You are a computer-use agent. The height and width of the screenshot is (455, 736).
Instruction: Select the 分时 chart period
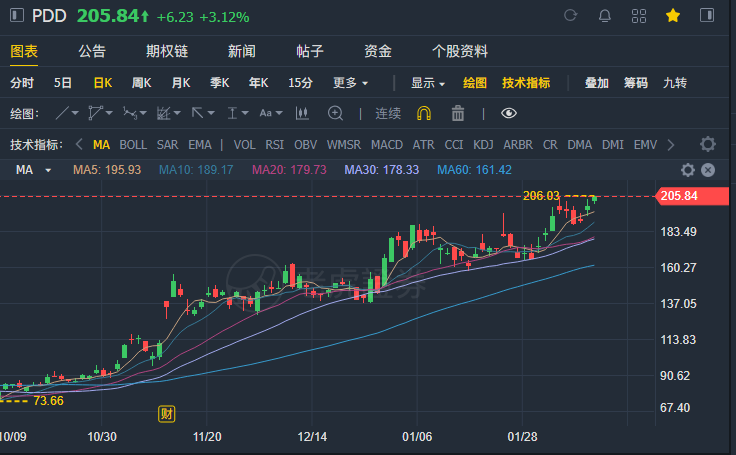tap(22, 83)
